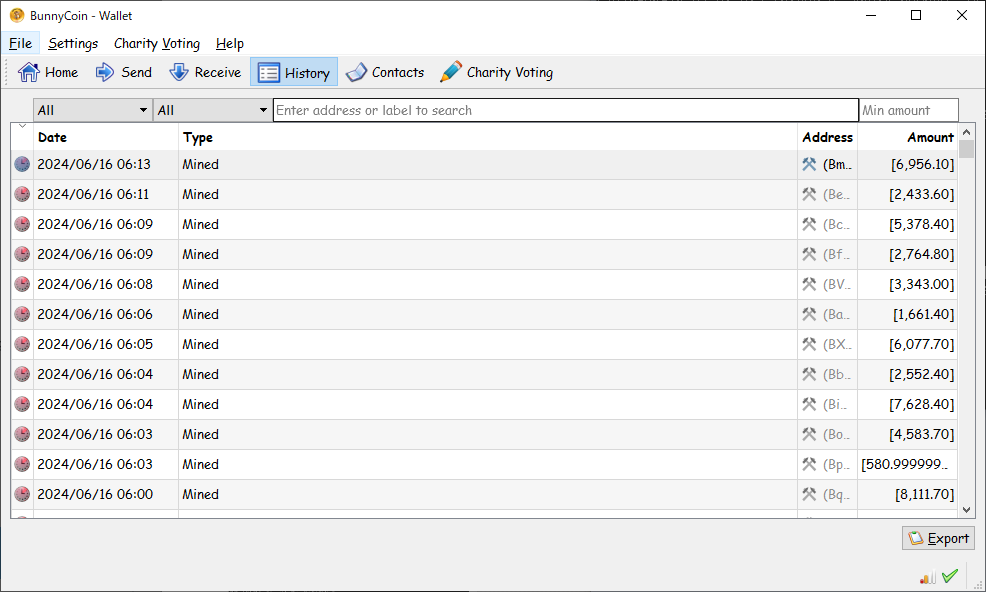The width and height of the screenshot is (986, 592).
Task: Open the Send coins page
Action: pyautogui.click(x=123, y=72)
